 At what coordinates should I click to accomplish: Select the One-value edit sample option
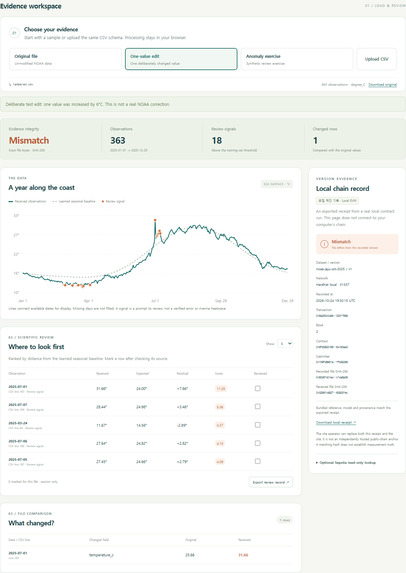[x=181, y=59]
